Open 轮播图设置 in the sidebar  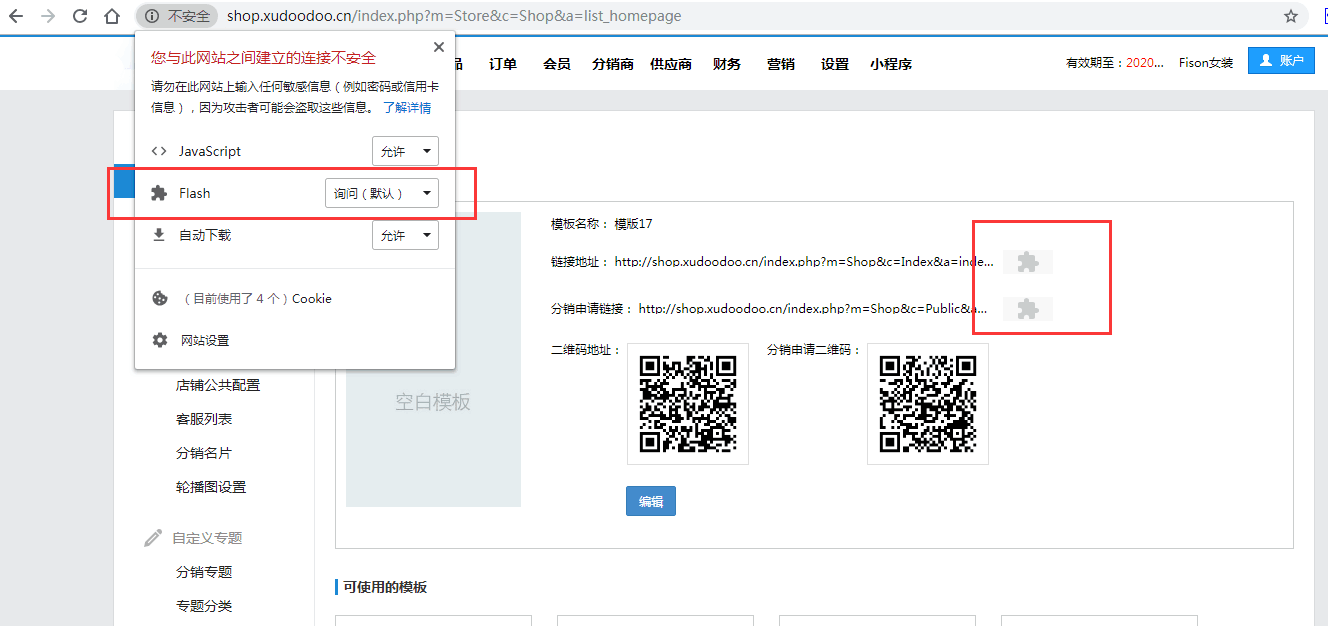[x=210, y=487]
